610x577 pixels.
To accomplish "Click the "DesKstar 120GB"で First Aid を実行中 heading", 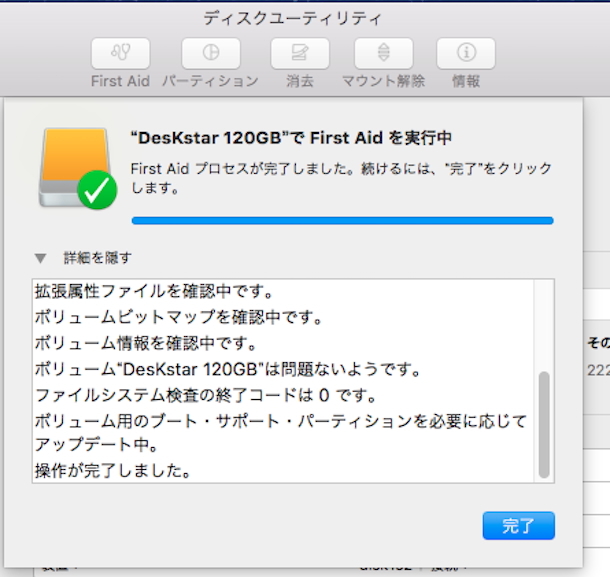I will (291, 138).
